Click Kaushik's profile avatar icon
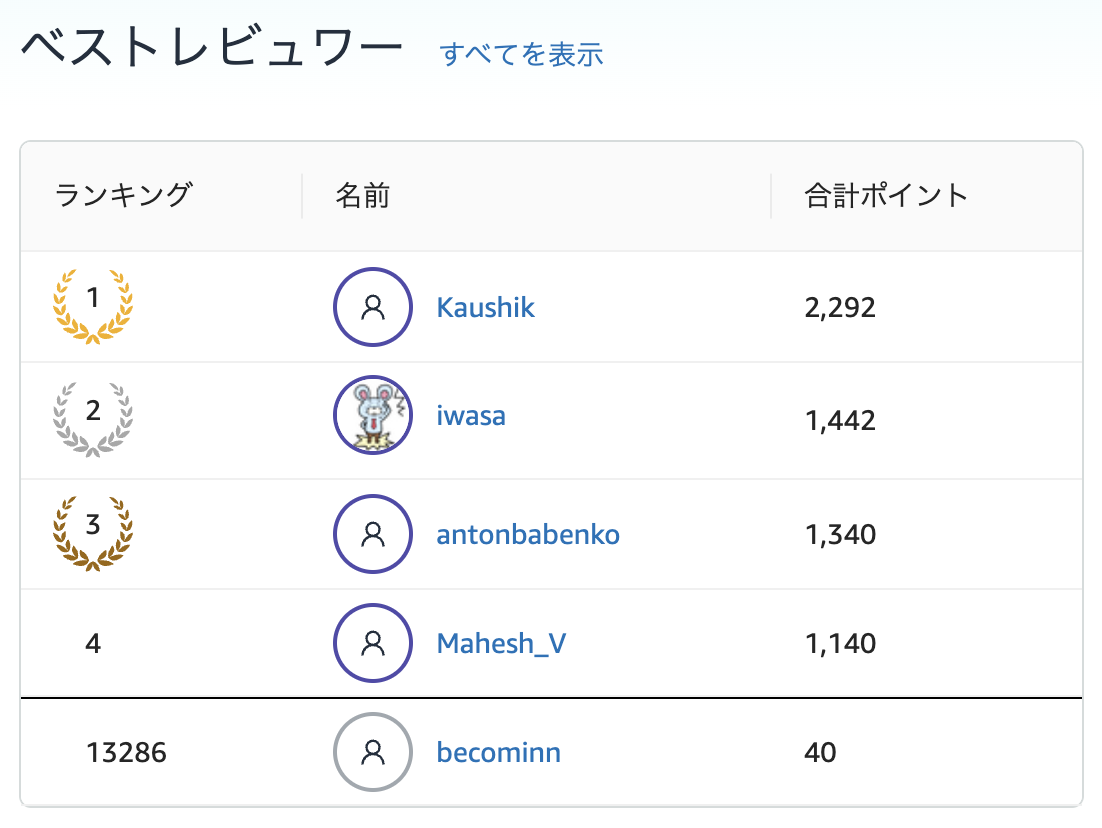 click(373, 307)
